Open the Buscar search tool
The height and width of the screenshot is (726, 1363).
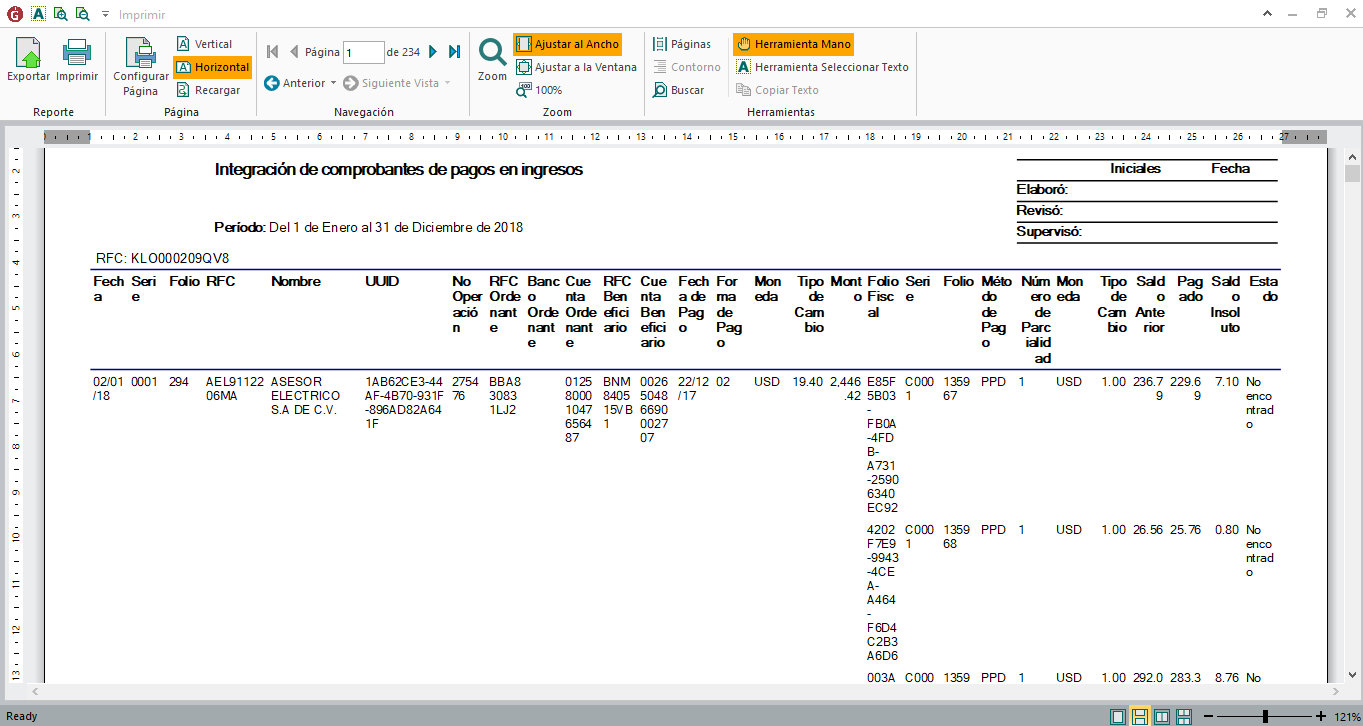679,90
